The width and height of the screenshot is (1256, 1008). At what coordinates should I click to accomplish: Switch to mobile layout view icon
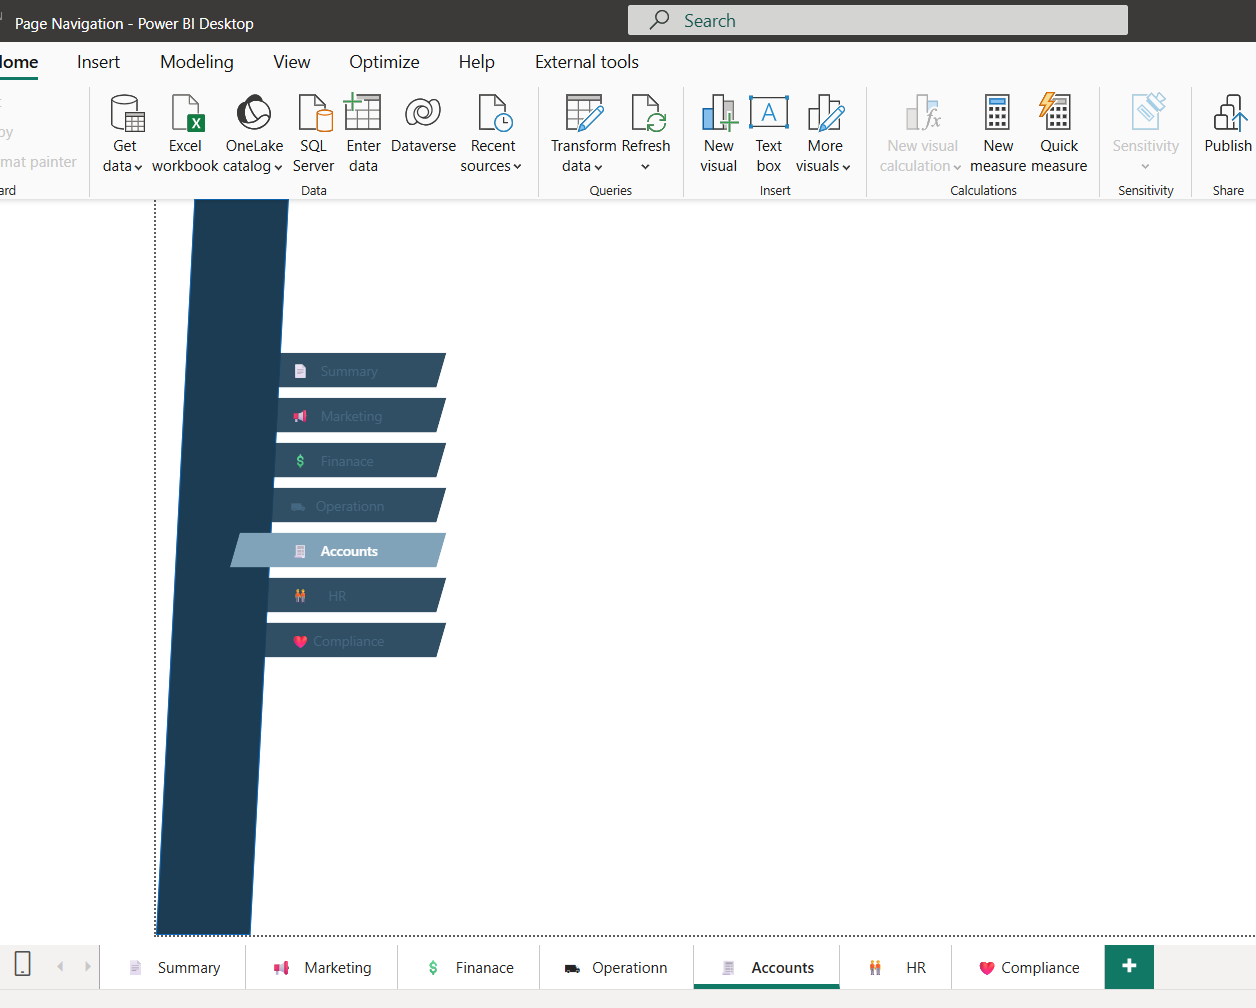coord(22,964)
